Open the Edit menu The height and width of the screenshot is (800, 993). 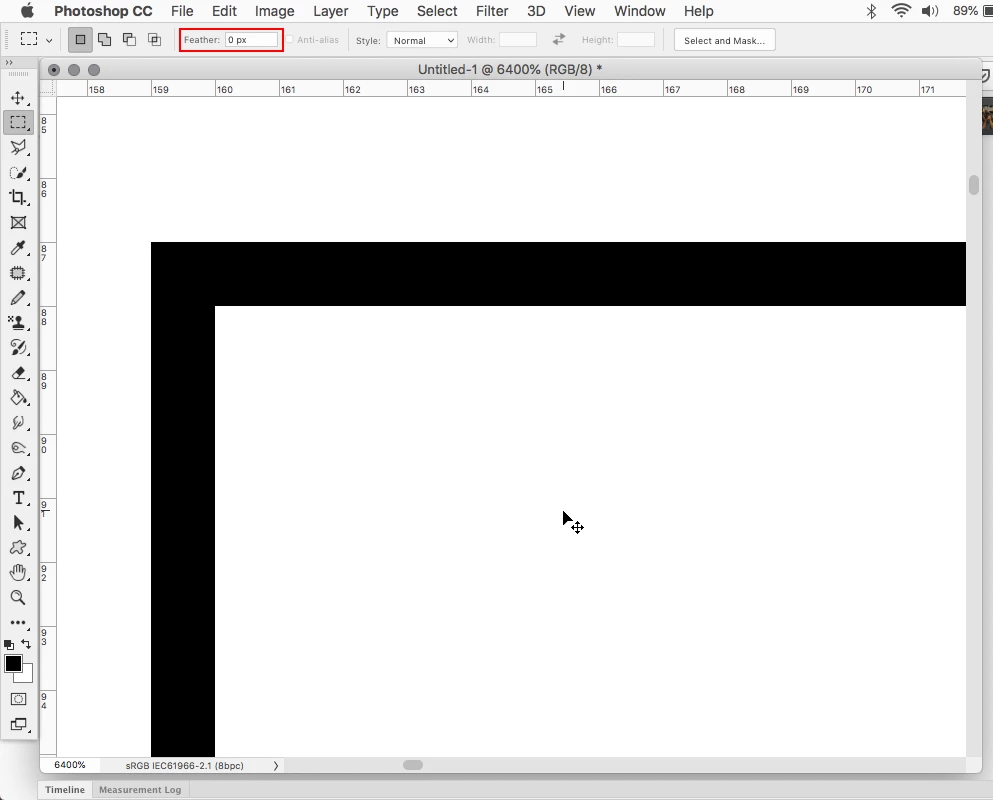[224, 11]
